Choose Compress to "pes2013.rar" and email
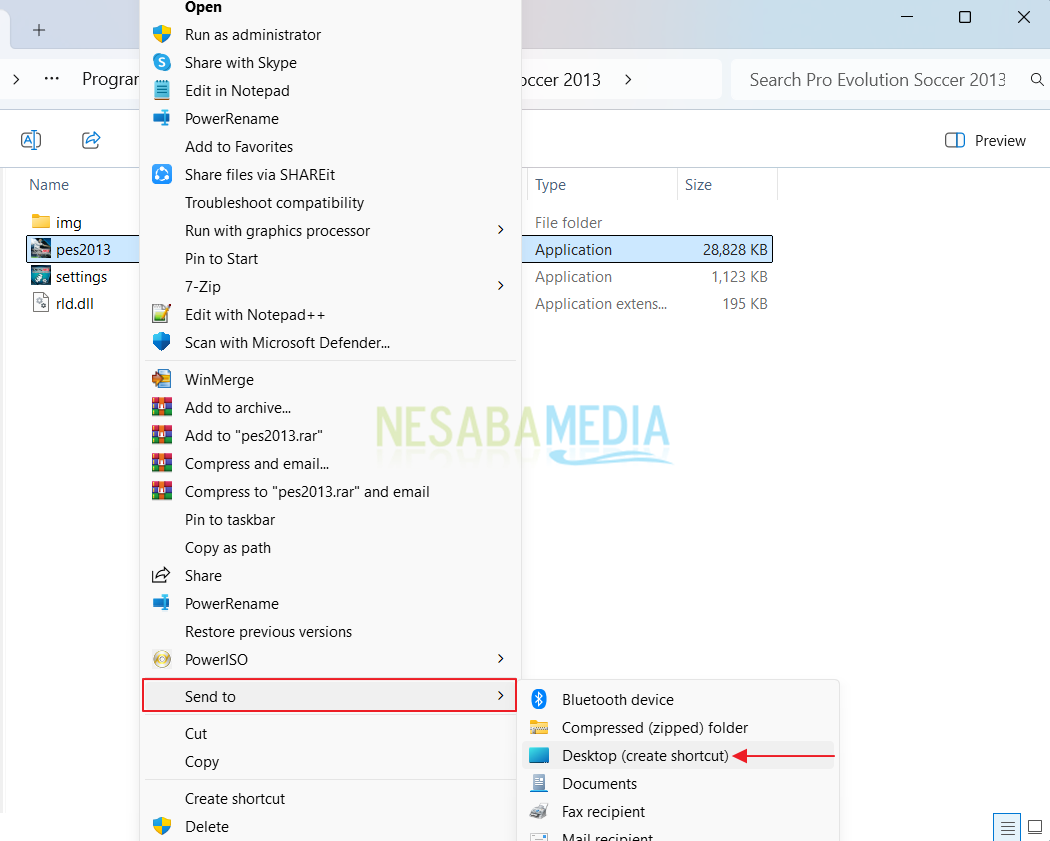 click(307, 491)
